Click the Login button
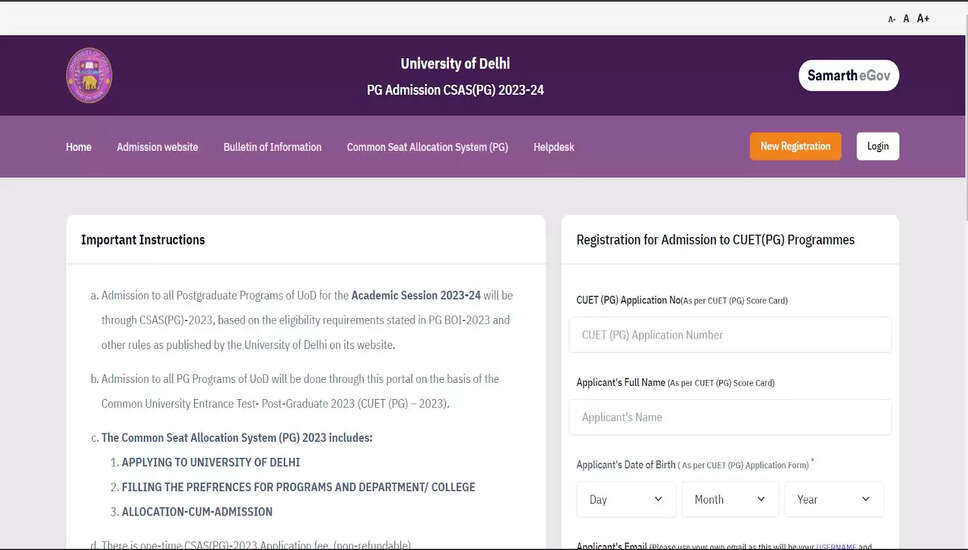The image size is (968, 550). tap(877, 146)
